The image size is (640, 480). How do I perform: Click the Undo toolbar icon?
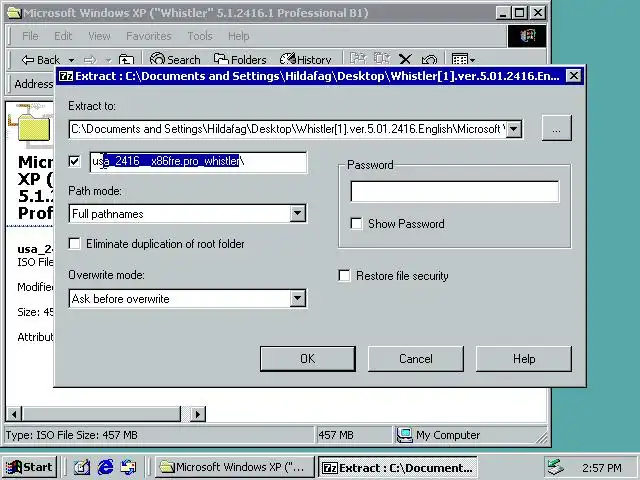(x=429, y=60)
